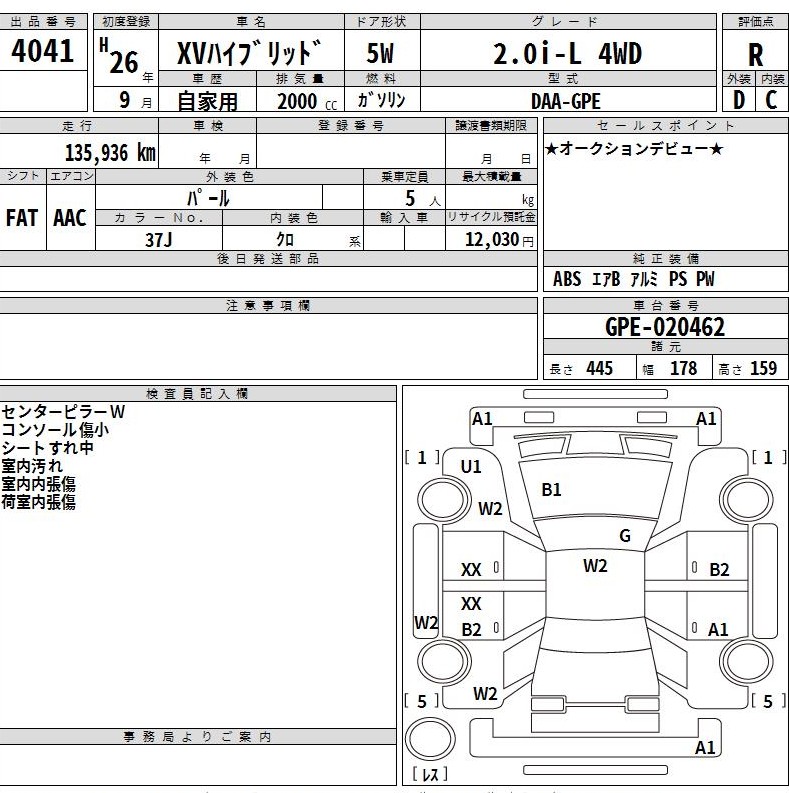Select the 評価点 header label
789x793 pixels.
[756, 22]
